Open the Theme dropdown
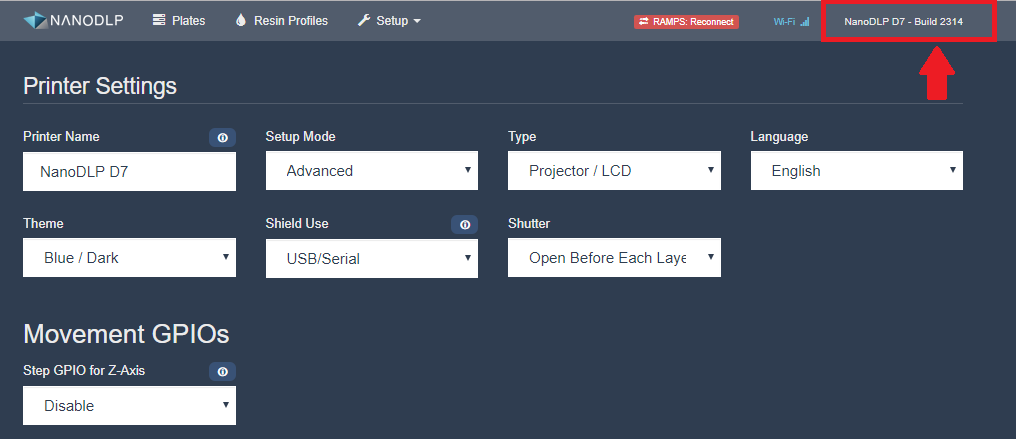Image resolution: width=1016 pixels, height=439 pixels. 130,258
